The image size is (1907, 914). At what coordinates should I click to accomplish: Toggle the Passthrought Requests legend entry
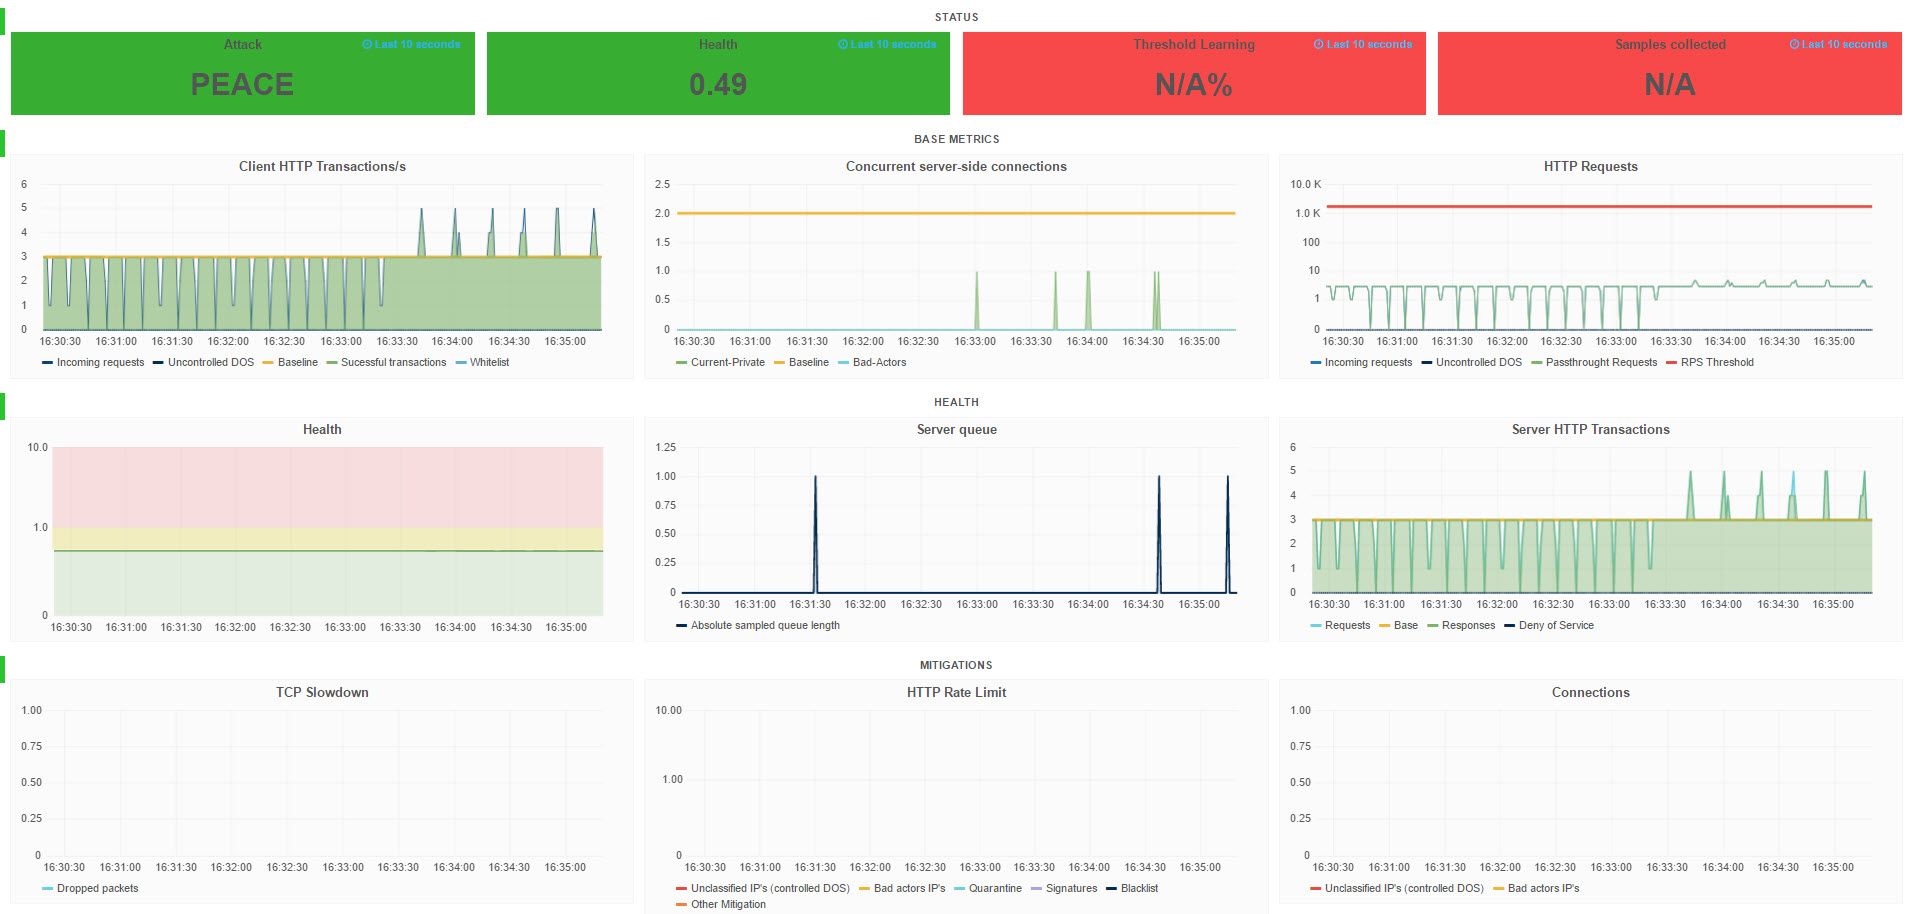click(1601, 363)
